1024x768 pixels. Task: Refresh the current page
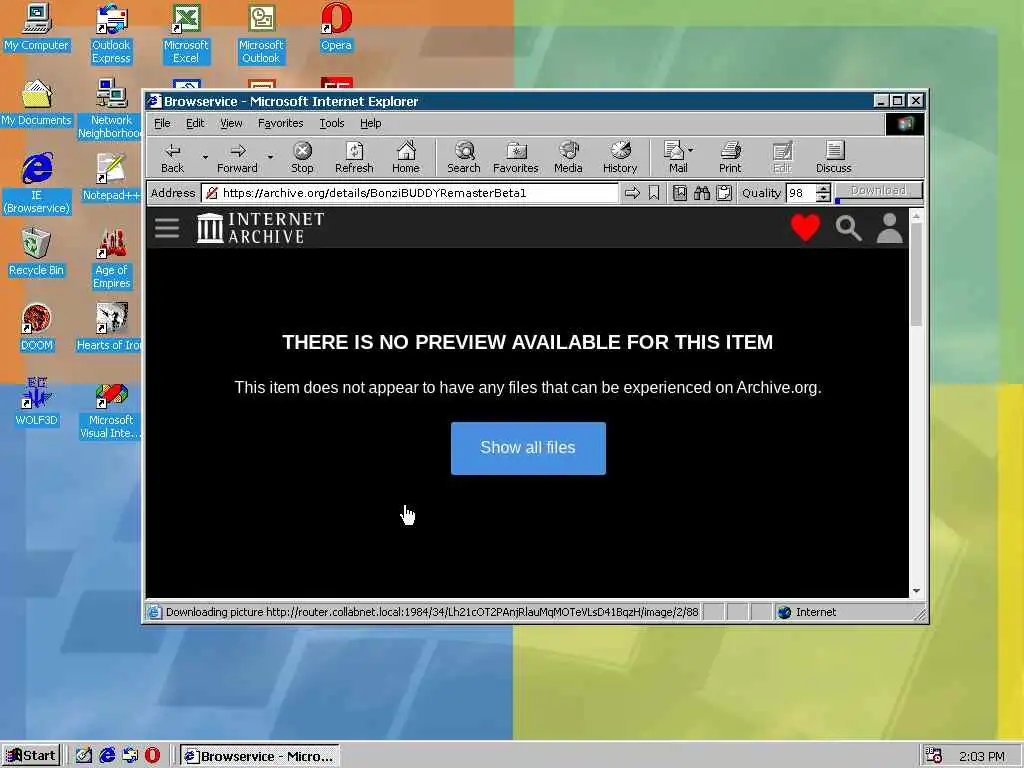pyautogui.click(x=354, y=157)
